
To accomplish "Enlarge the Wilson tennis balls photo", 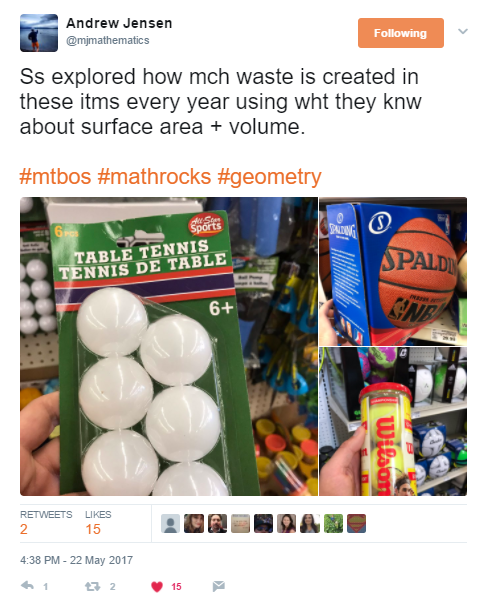I will click(393, 421).
